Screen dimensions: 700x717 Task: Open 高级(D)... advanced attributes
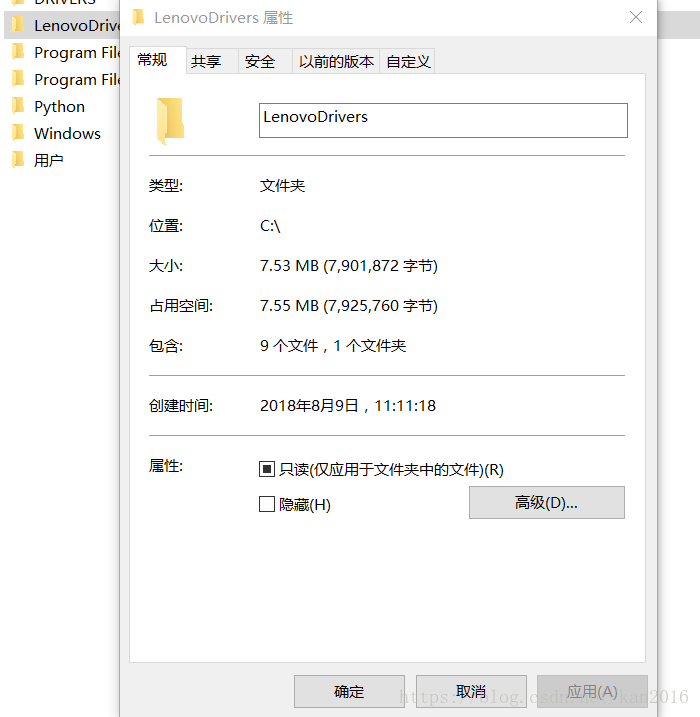pos(546,503)
